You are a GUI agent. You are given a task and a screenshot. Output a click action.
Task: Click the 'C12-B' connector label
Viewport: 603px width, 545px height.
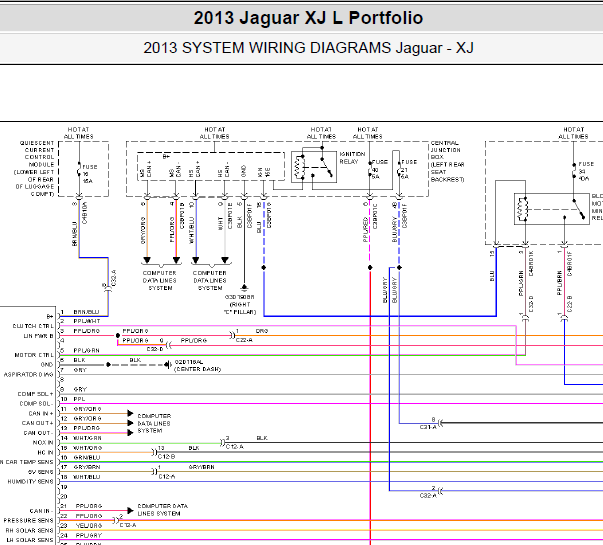pyautogui.click(x=166, y=457)
